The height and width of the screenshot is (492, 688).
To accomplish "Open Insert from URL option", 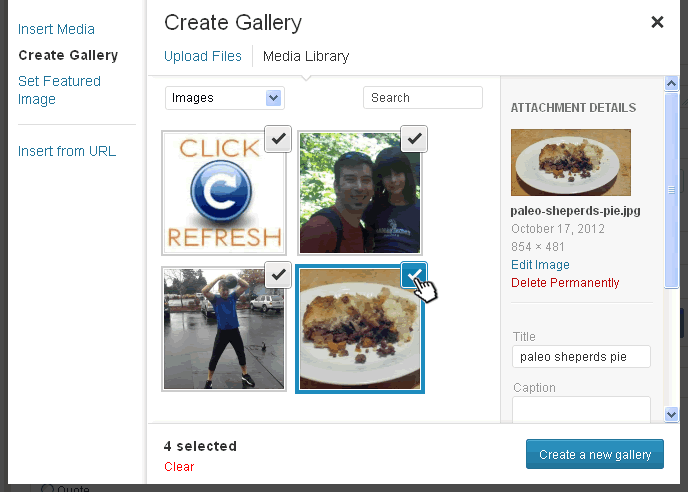I will 67,151.
